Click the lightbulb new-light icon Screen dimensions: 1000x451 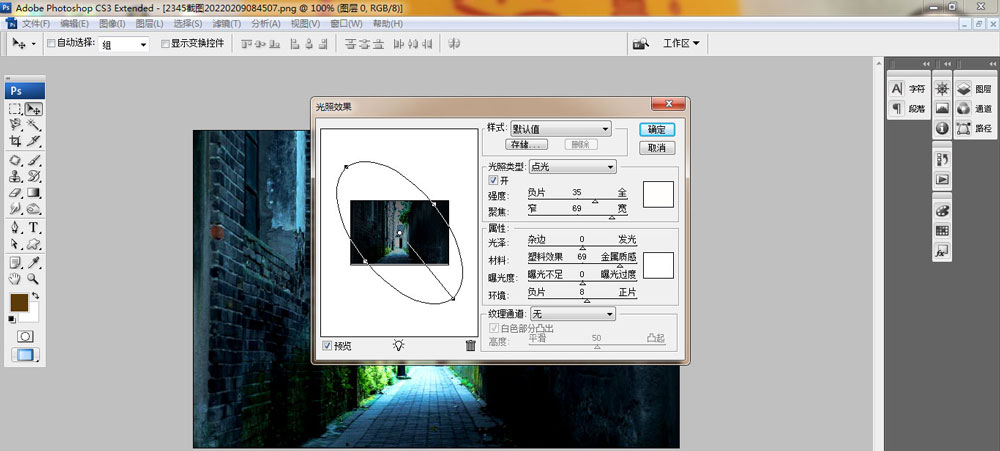click(399, 345)
